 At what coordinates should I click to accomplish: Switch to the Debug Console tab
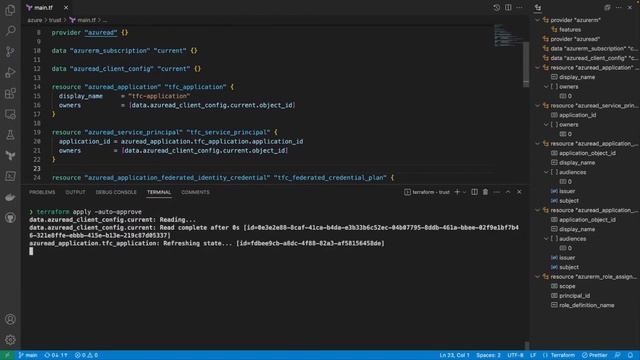[x=116, y=192]
